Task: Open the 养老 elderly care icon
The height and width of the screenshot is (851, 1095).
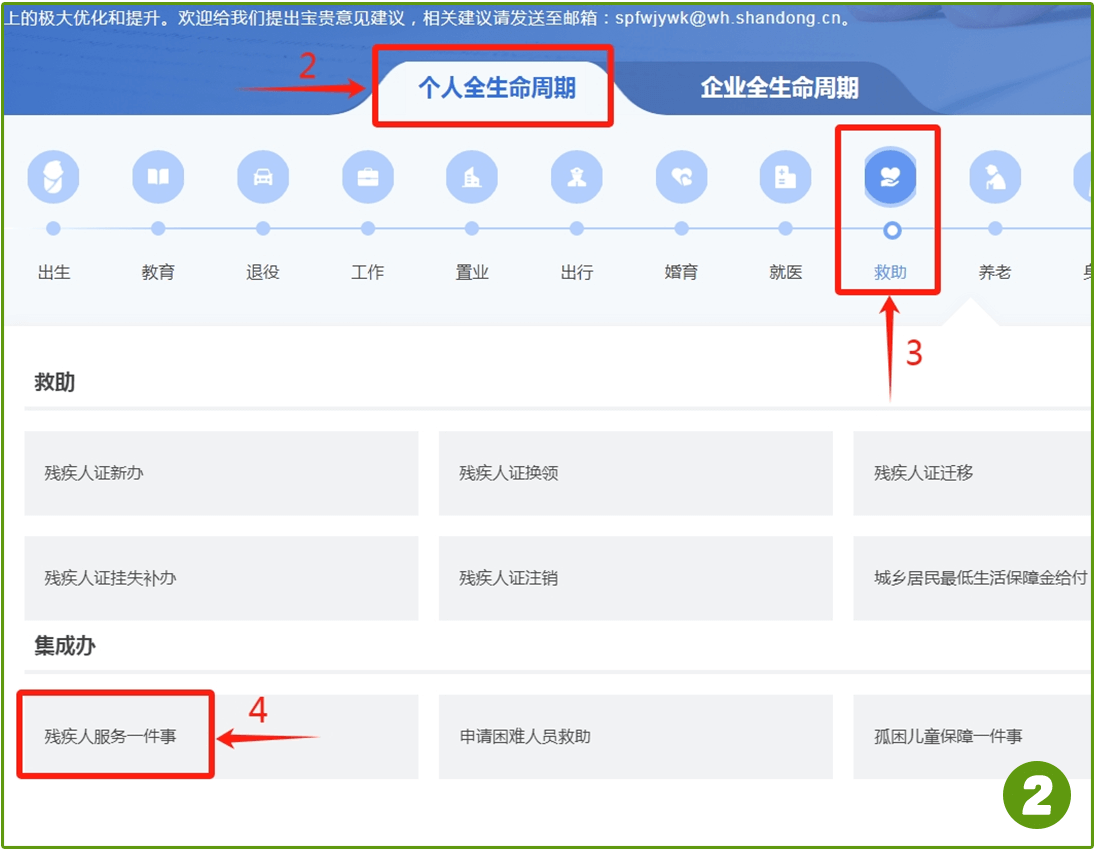Action: point(995,177)
